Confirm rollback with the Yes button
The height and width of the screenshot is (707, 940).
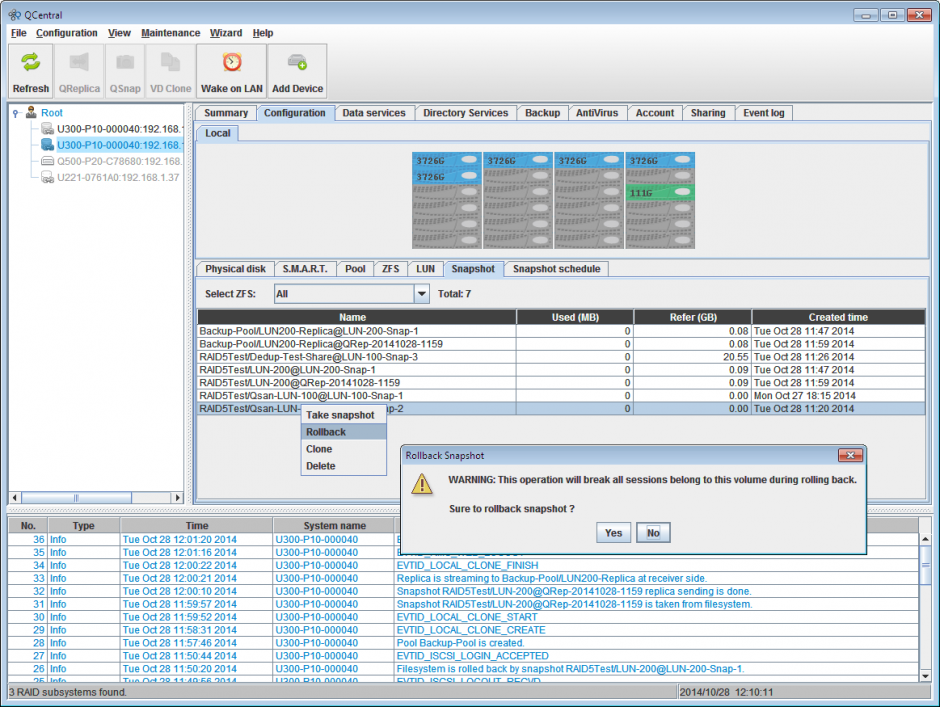click(x=613, y=532)
